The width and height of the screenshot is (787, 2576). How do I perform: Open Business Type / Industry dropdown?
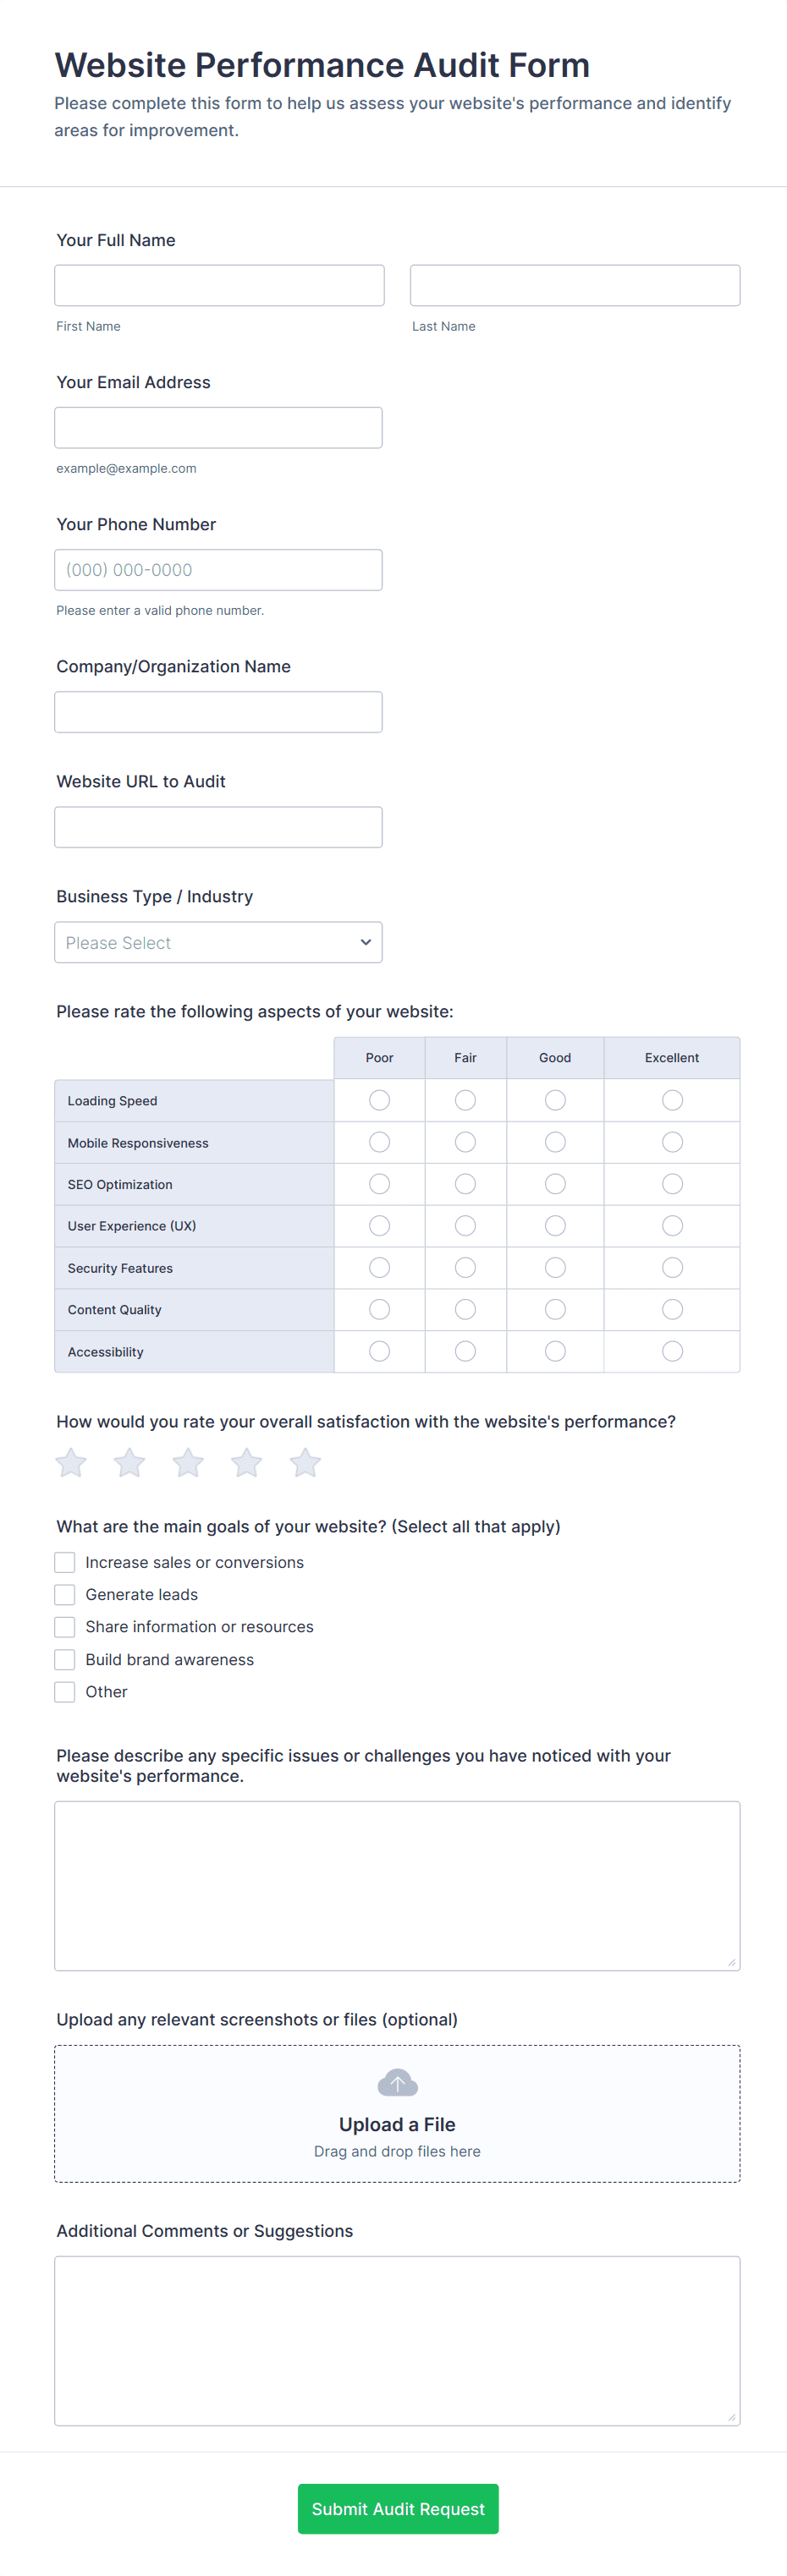(x=218, y=942)
